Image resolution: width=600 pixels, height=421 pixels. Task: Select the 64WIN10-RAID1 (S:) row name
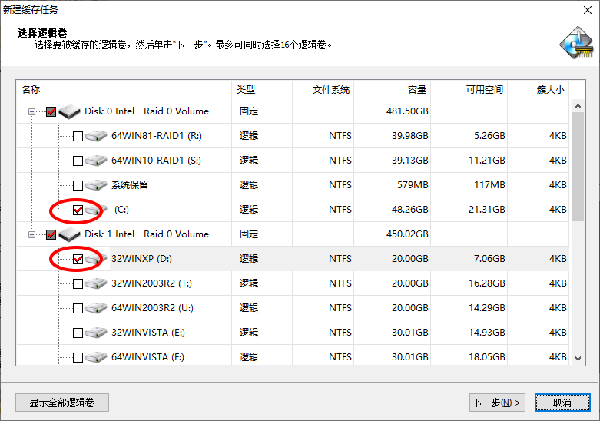point(156,160)
